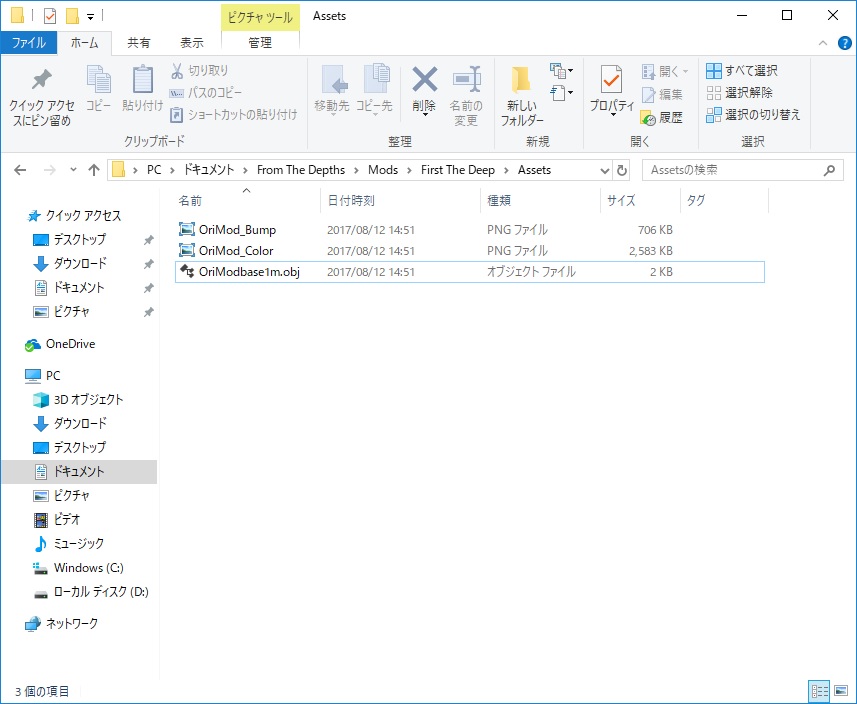The width and height of the screenshot is (857, 704).
Task: Click Pin to Quick Access icon
Action: tap(41, 81)
